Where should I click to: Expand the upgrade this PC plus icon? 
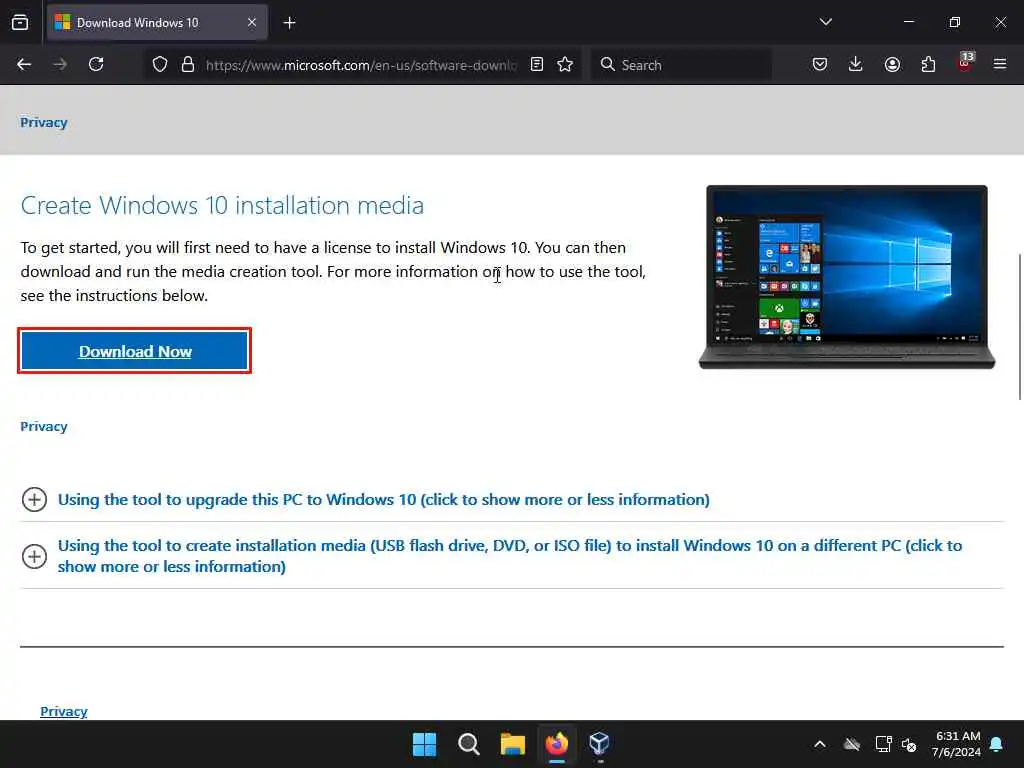(34, 500)
